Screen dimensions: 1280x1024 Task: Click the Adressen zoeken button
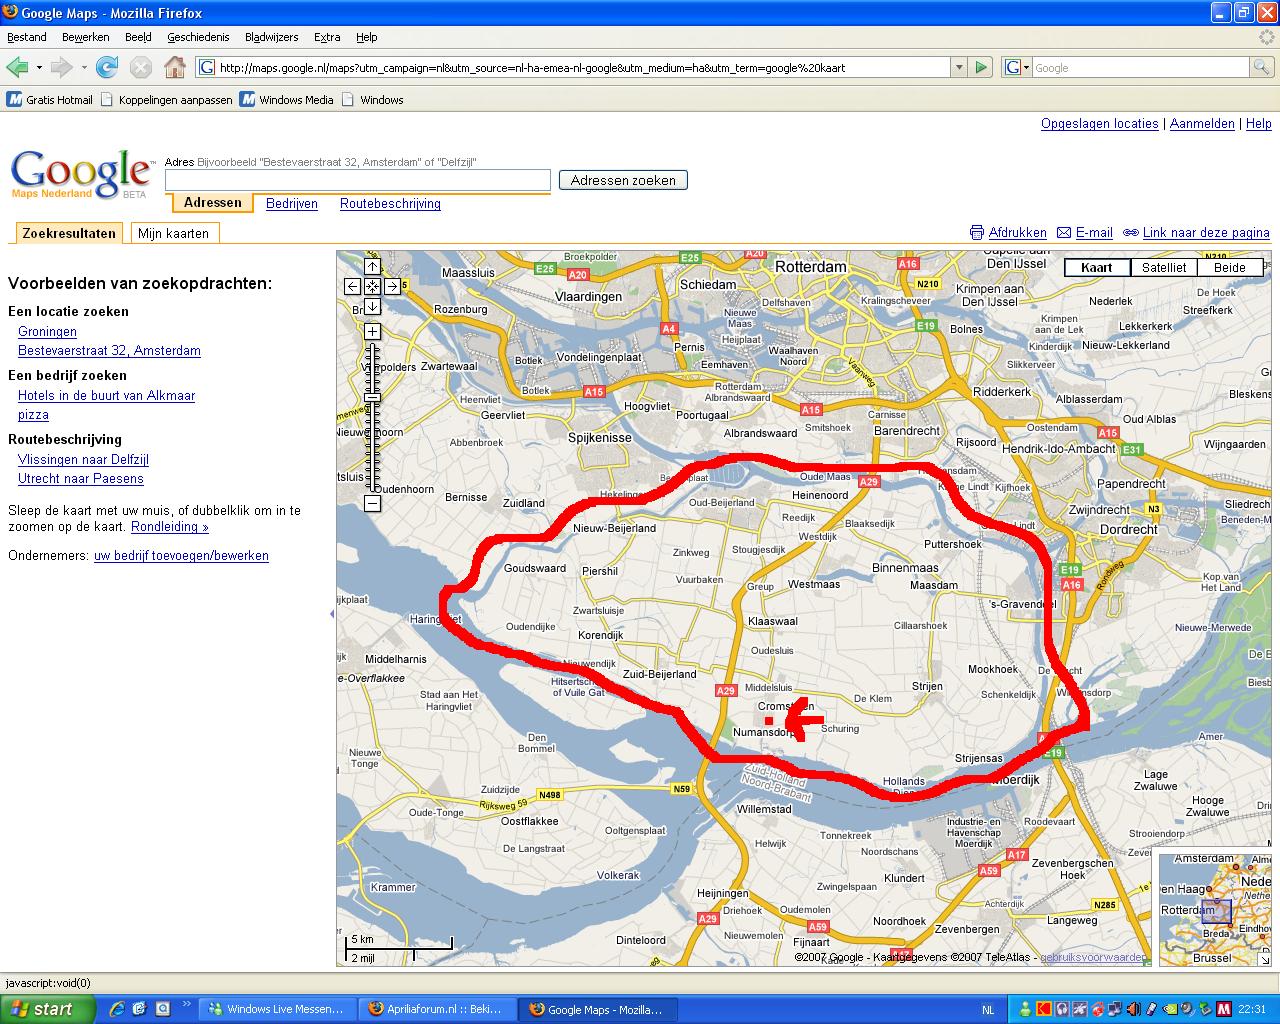[x=623, y=180]
